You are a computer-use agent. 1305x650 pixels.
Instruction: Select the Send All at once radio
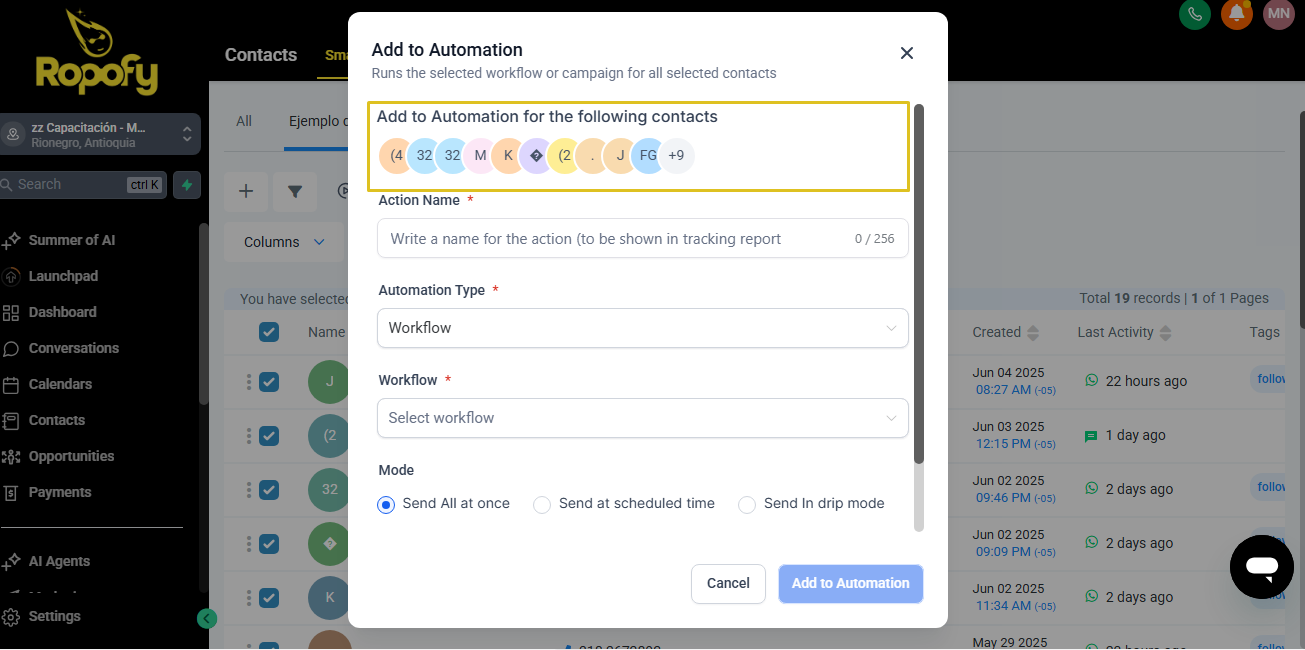pos(386,504)
